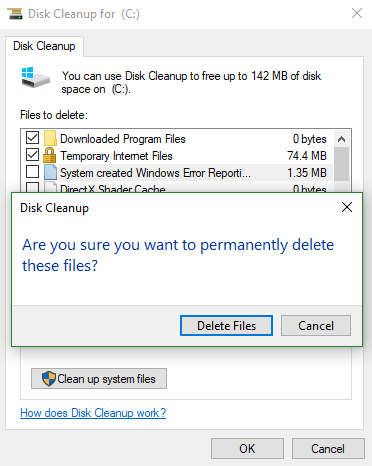
Task: Click the folder icon for Downloaded Program Files
Action: tap(50, 138)
